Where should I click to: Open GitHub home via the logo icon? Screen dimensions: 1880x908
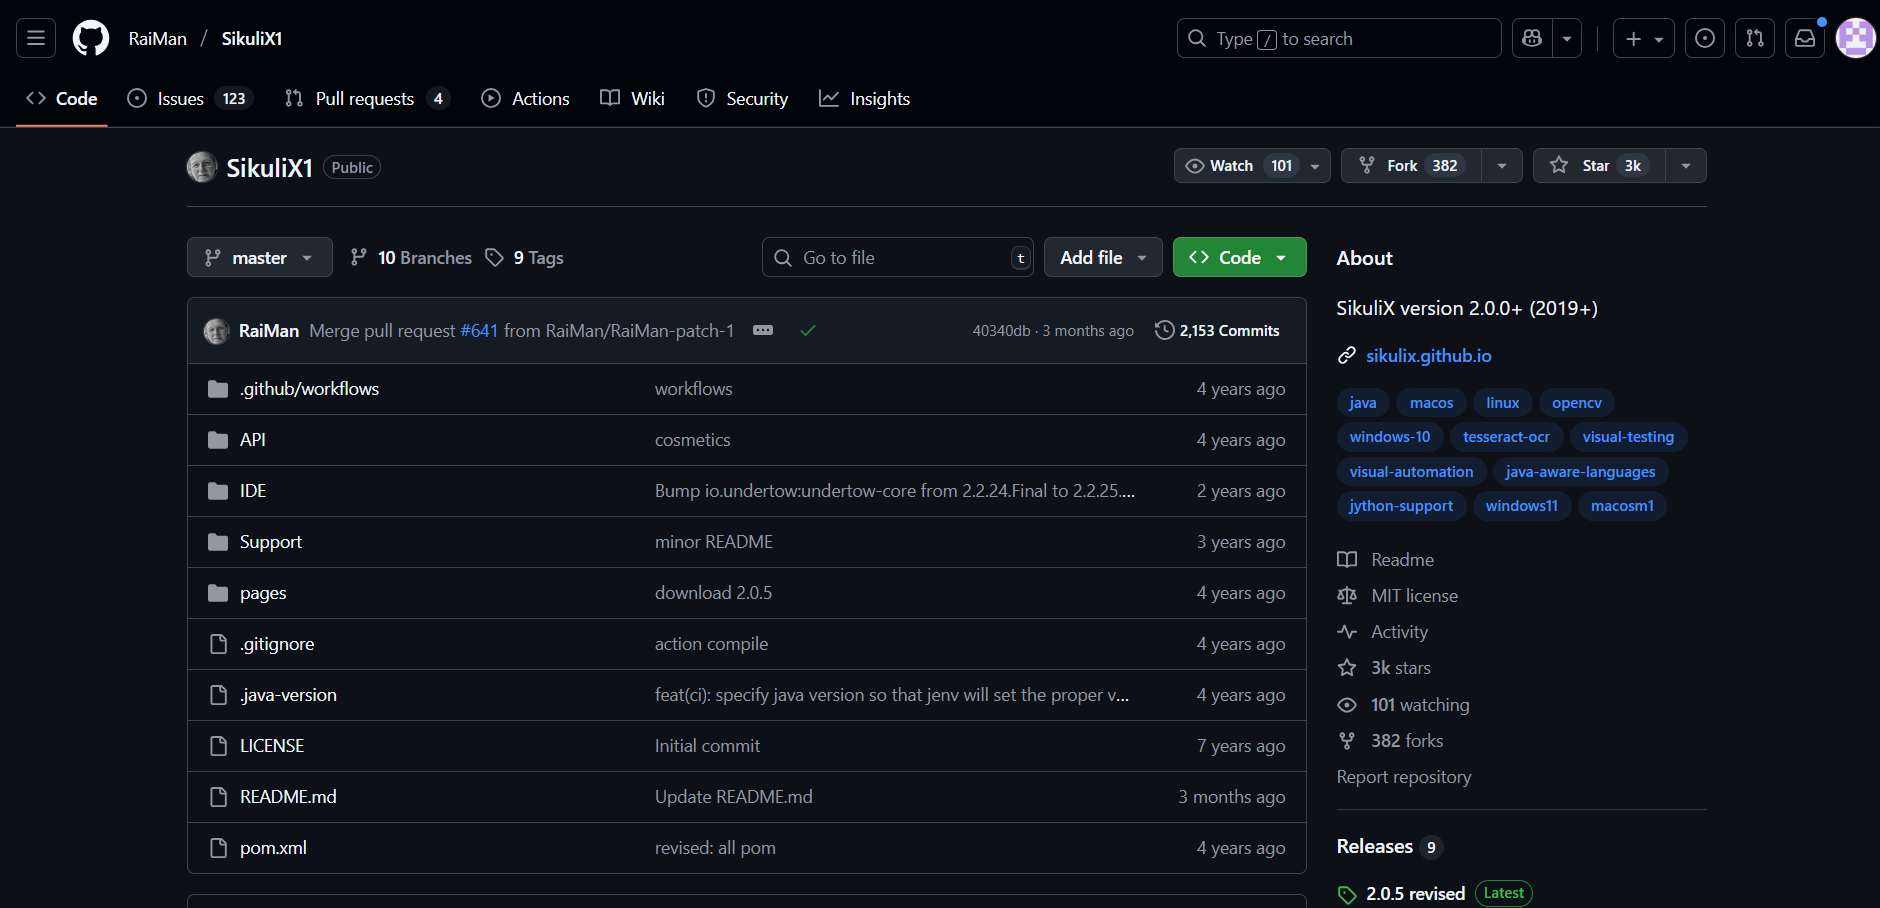90,38
